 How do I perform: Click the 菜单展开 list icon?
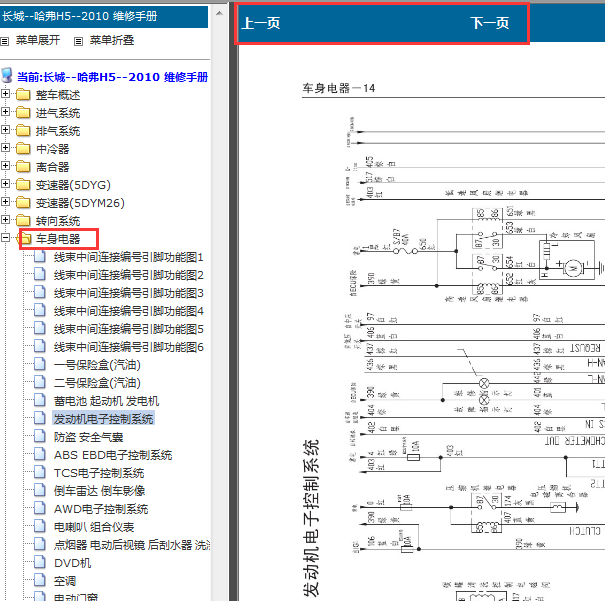(5, 41)
